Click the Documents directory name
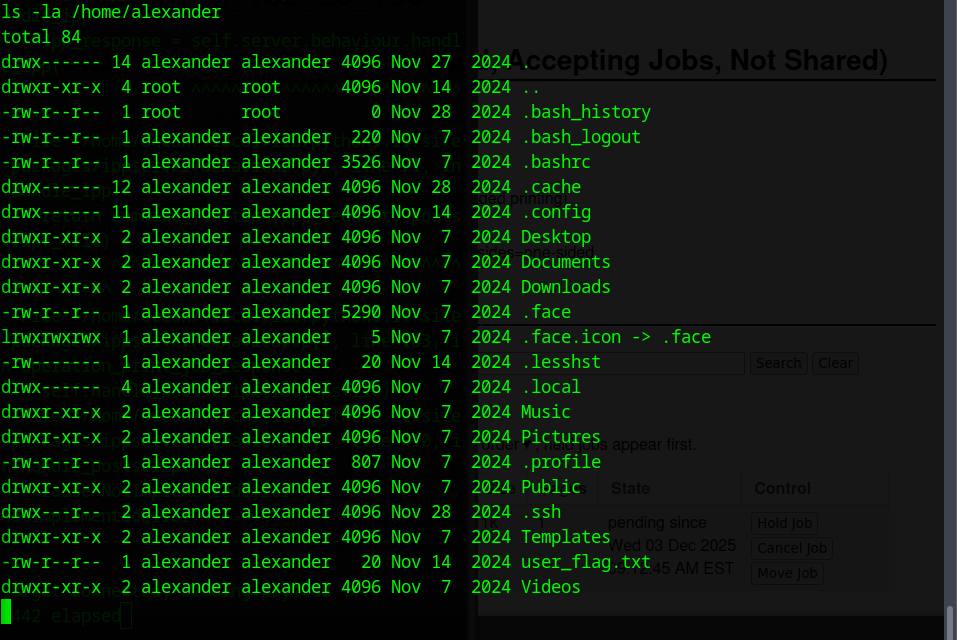Viewport: 957px width, 640px height. 565,262
